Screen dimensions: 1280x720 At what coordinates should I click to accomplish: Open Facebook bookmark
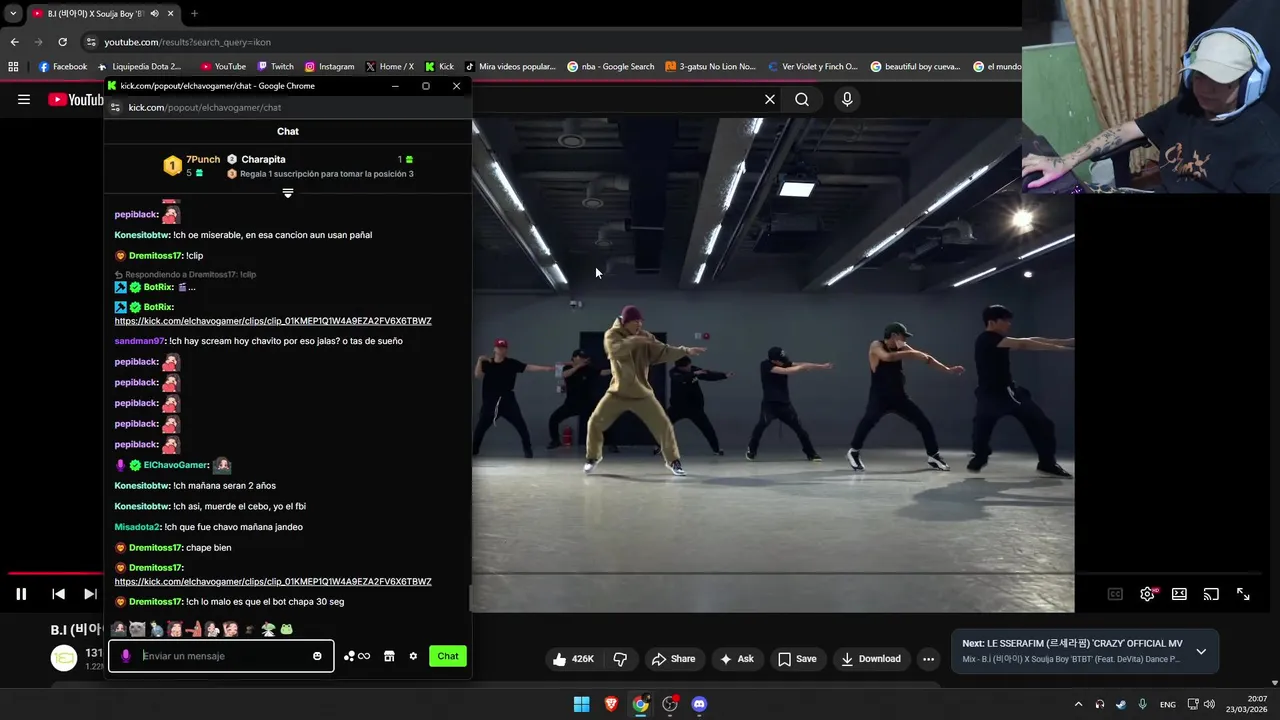(x=63, y=67)
